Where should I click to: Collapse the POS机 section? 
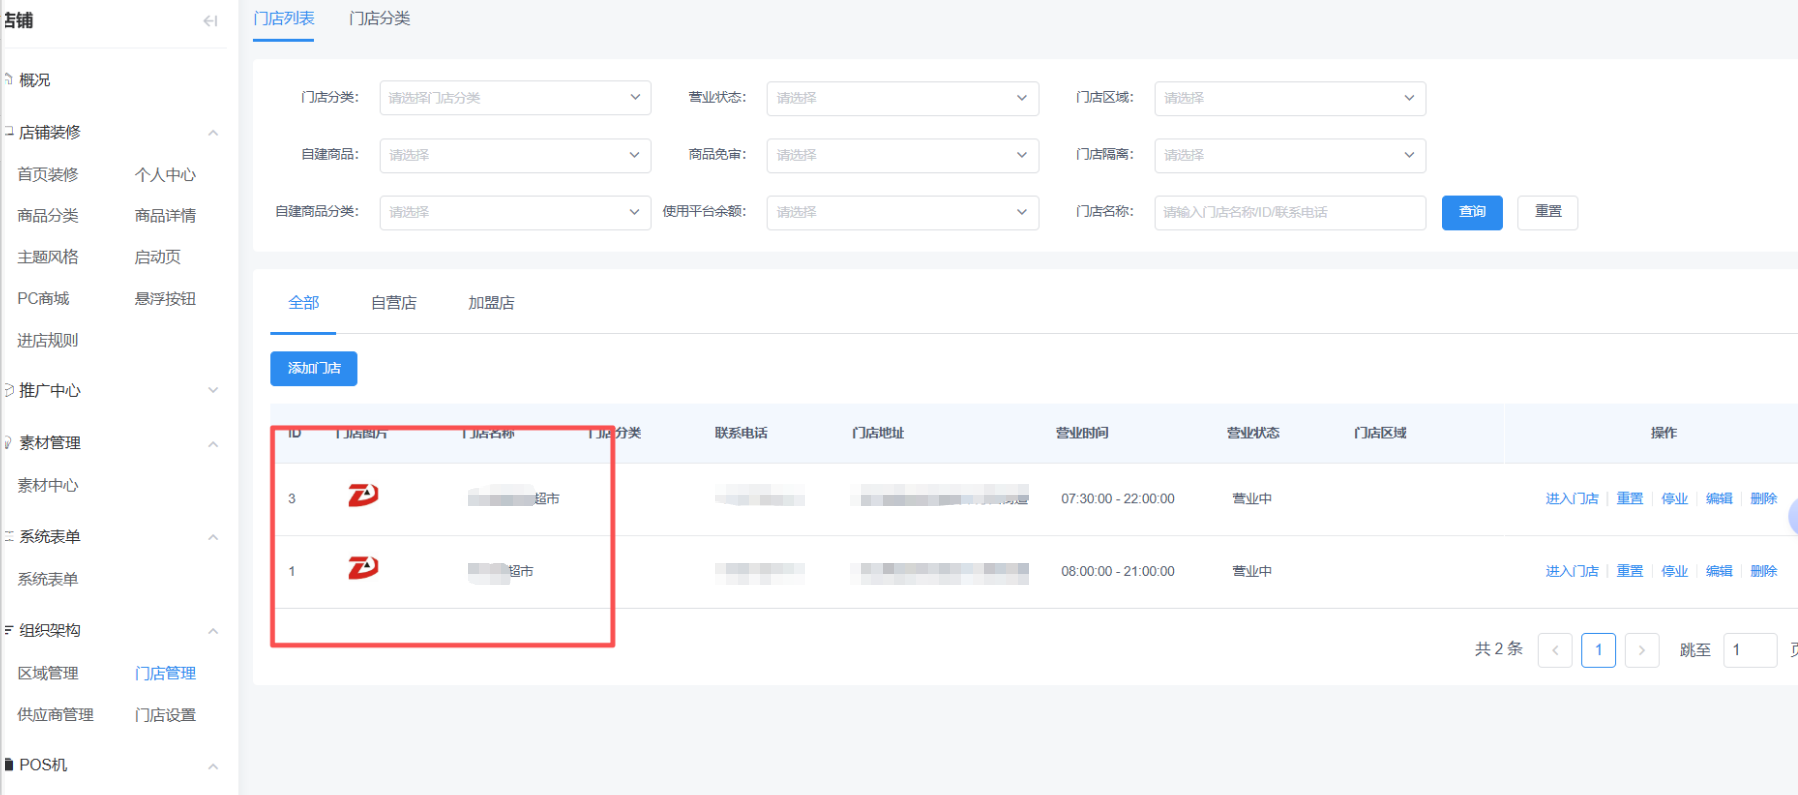coord(213,767)
